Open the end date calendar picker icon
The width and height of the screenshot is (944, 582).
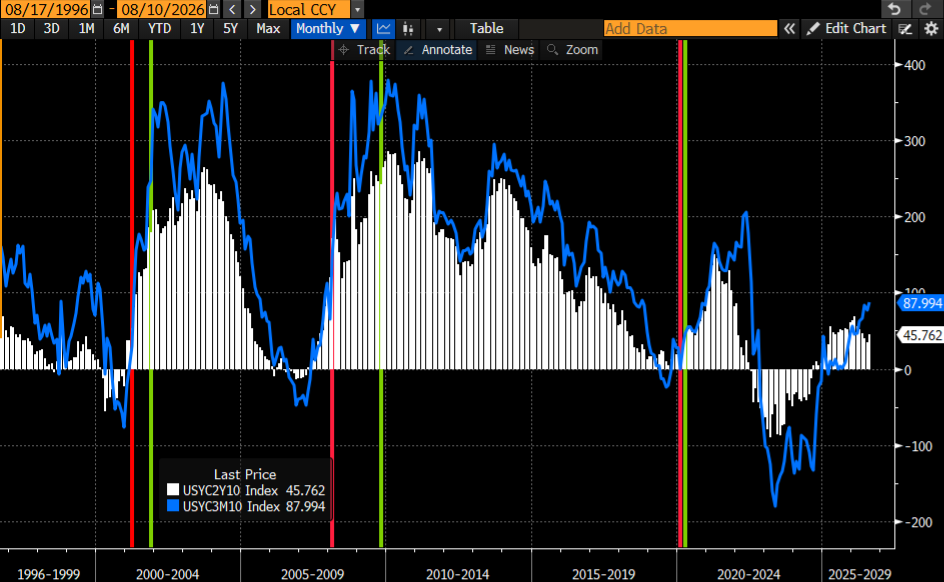(x=213, y=10)
